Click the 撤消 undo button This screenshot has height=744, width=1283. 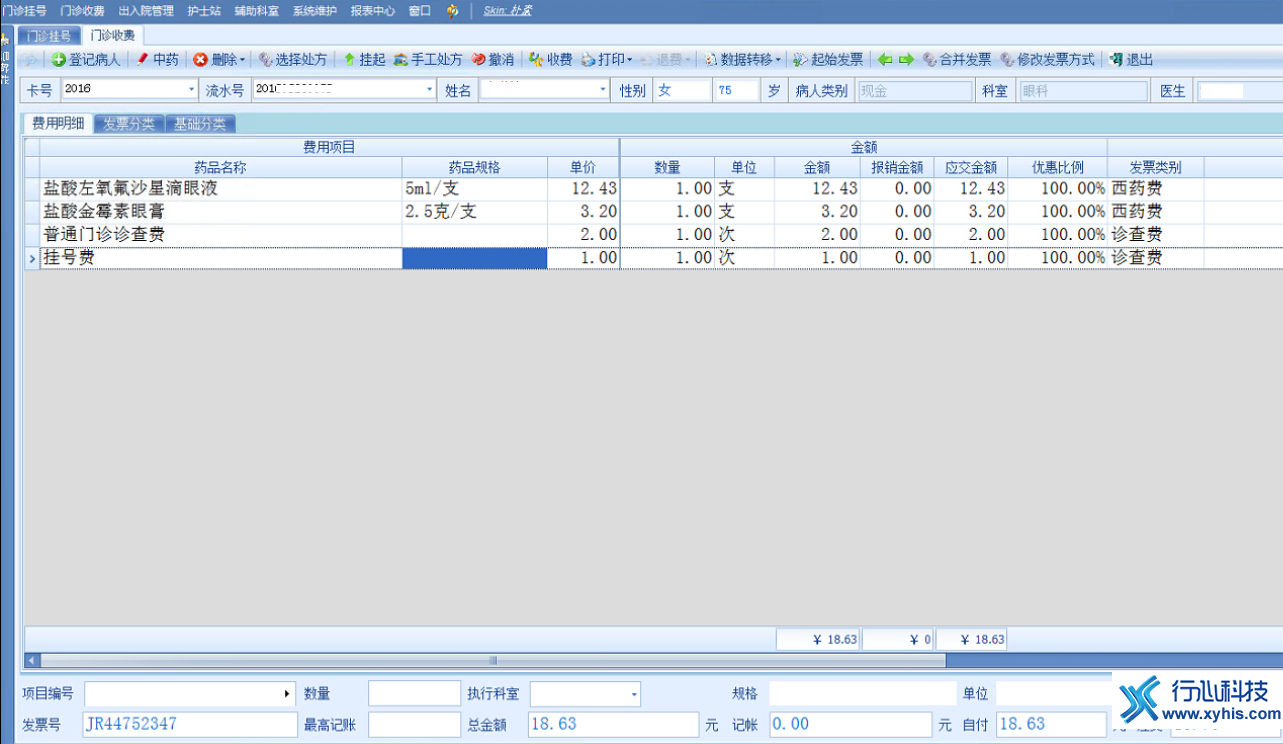pyautogui.click(x=493, y=60)
